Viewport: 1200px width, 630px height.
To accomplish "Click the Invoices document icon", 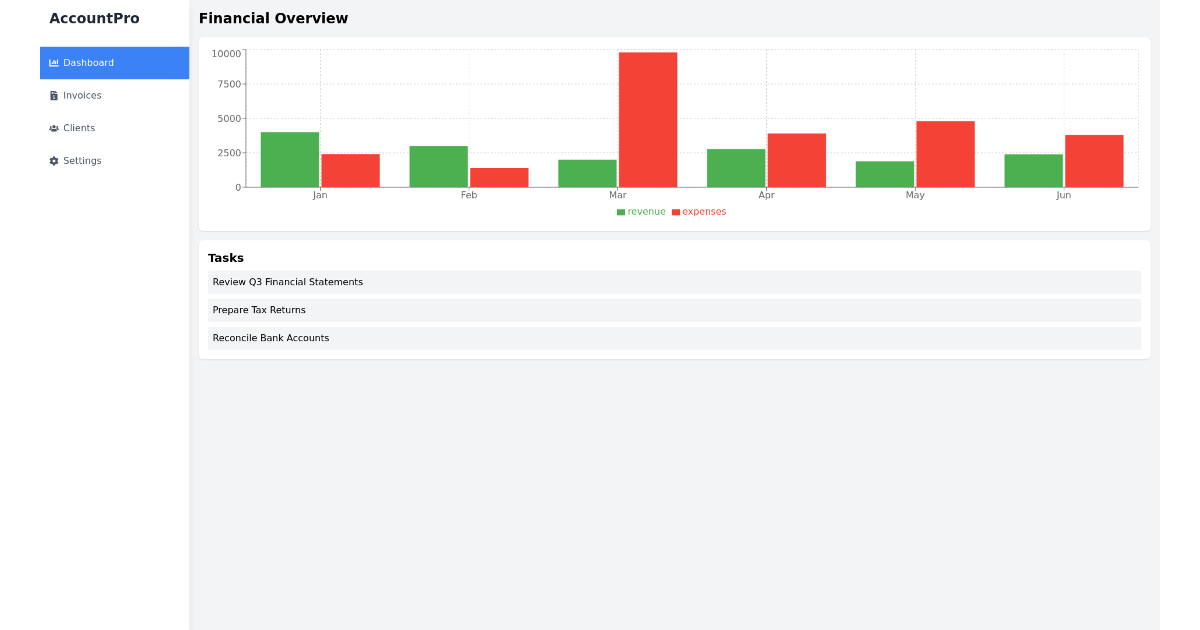I will (53, 95).
